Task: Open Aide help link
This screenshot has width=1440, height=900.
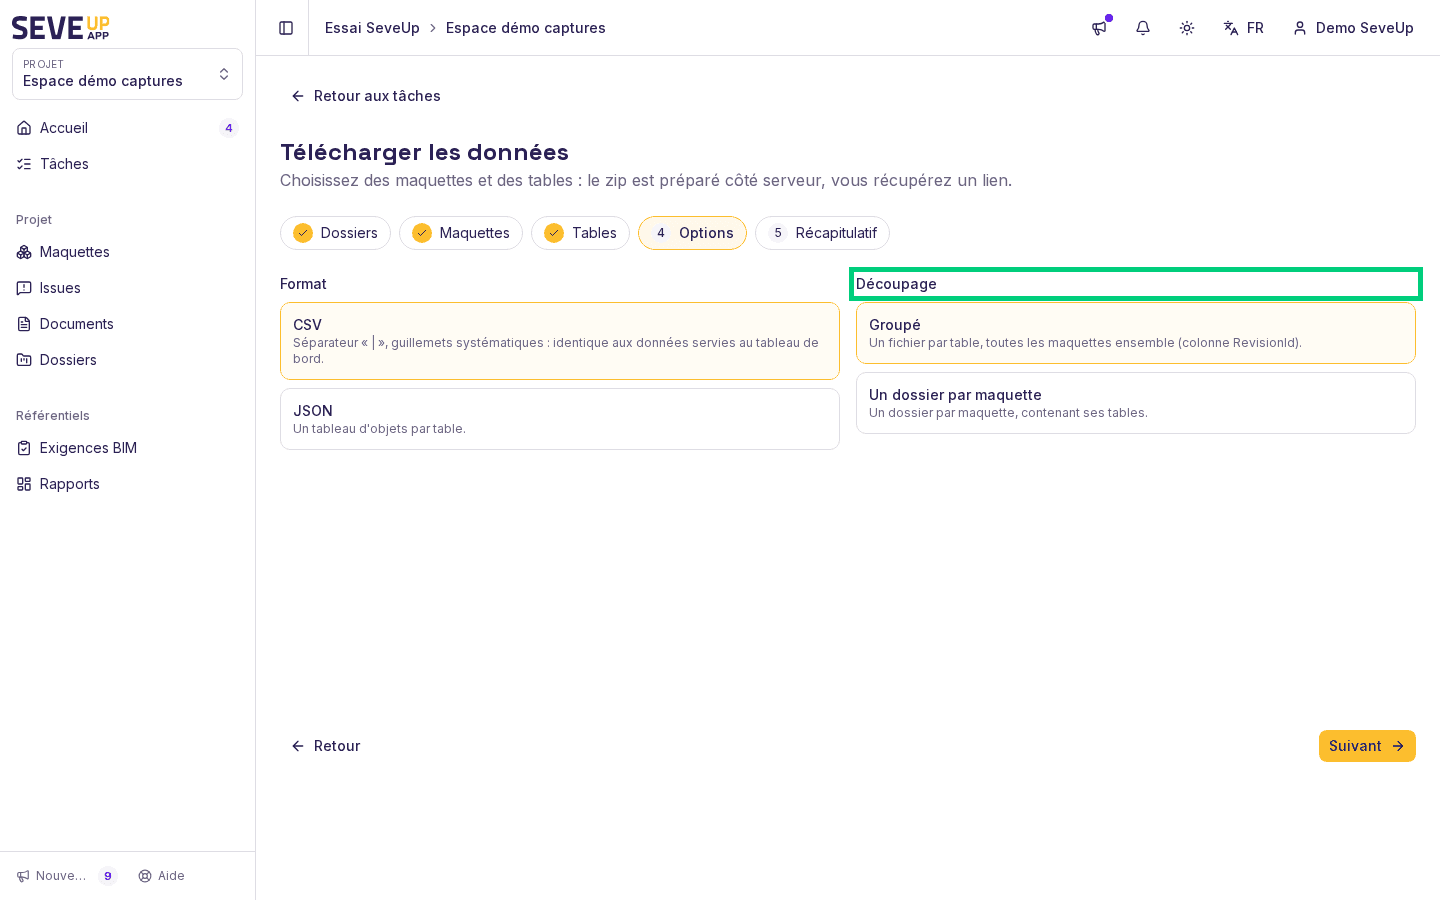Action: 161,876
